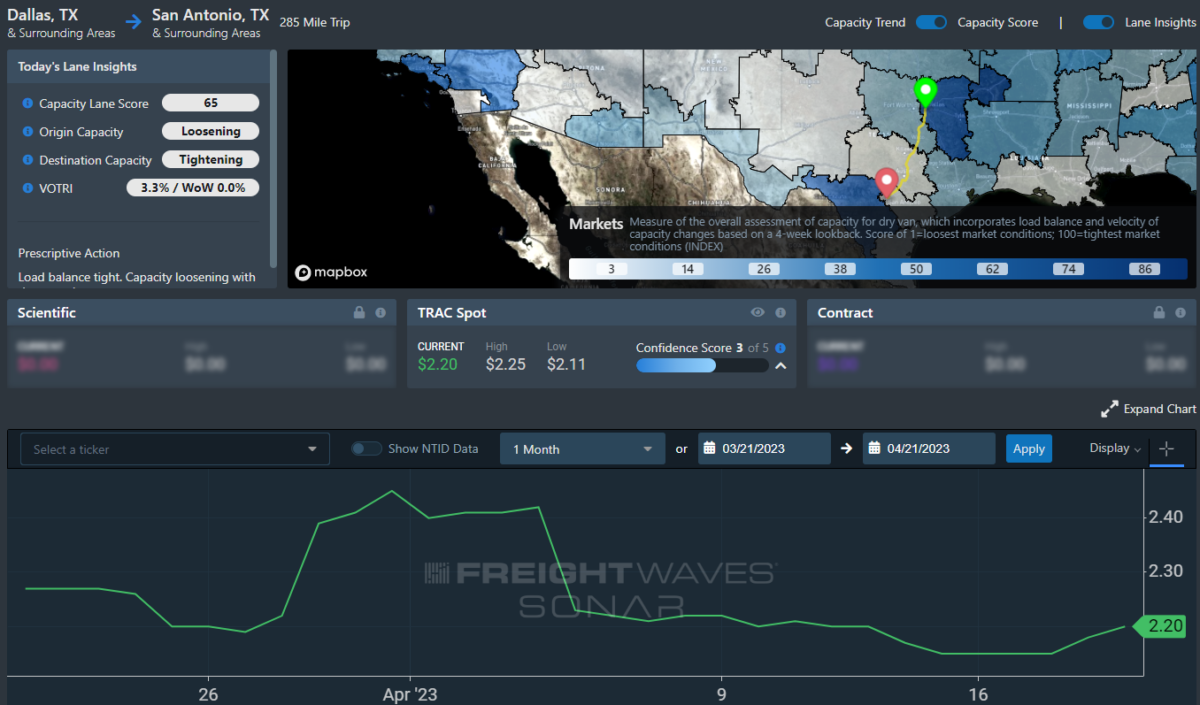
Task: Enable Show NTID Data switch
Action: 366,449
